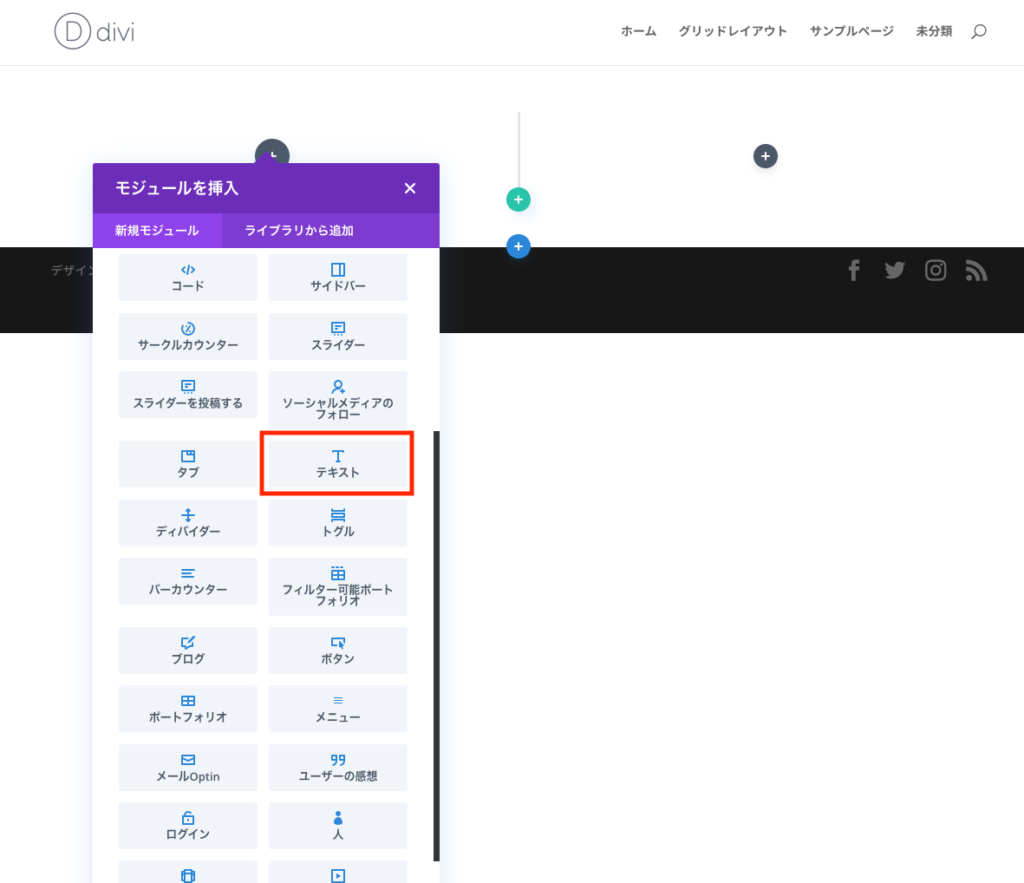Viewport: 1024px width, 883px height.
Task: Switch to ライブラリから追加 tab
Action: 299,230
